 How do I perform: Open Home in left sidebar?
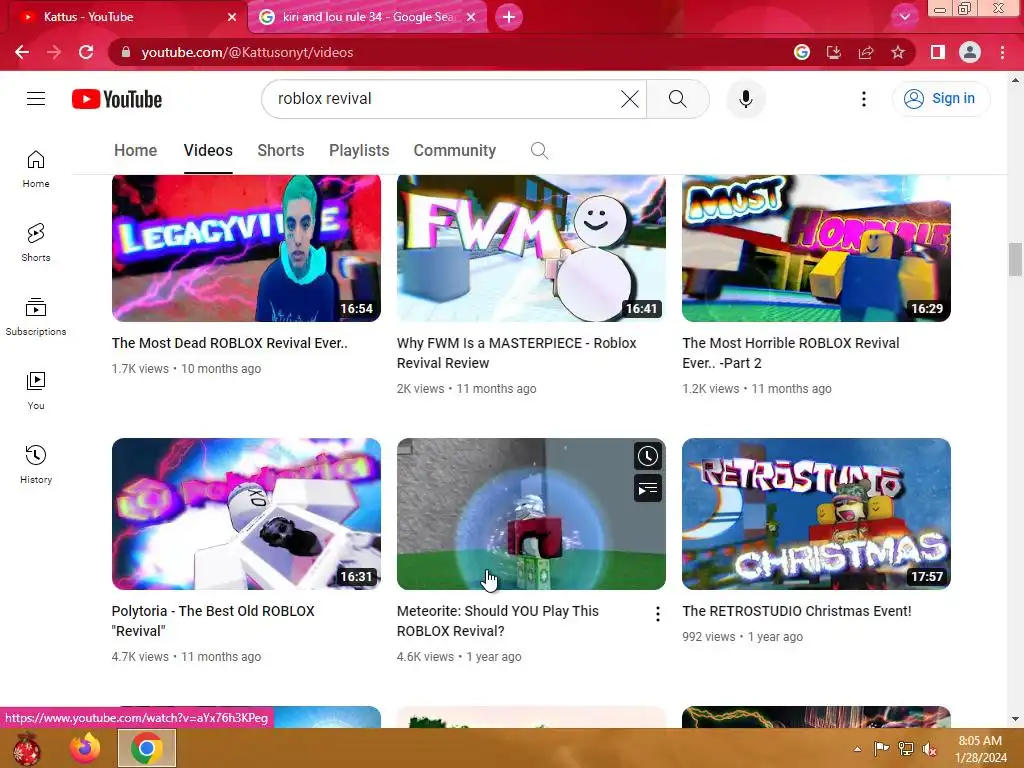(36, 168)
